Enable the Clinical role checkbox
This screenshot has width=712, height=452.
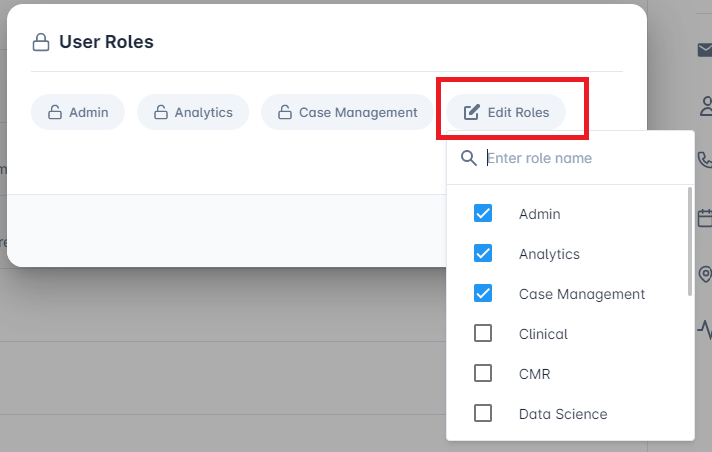pos(483,333)
